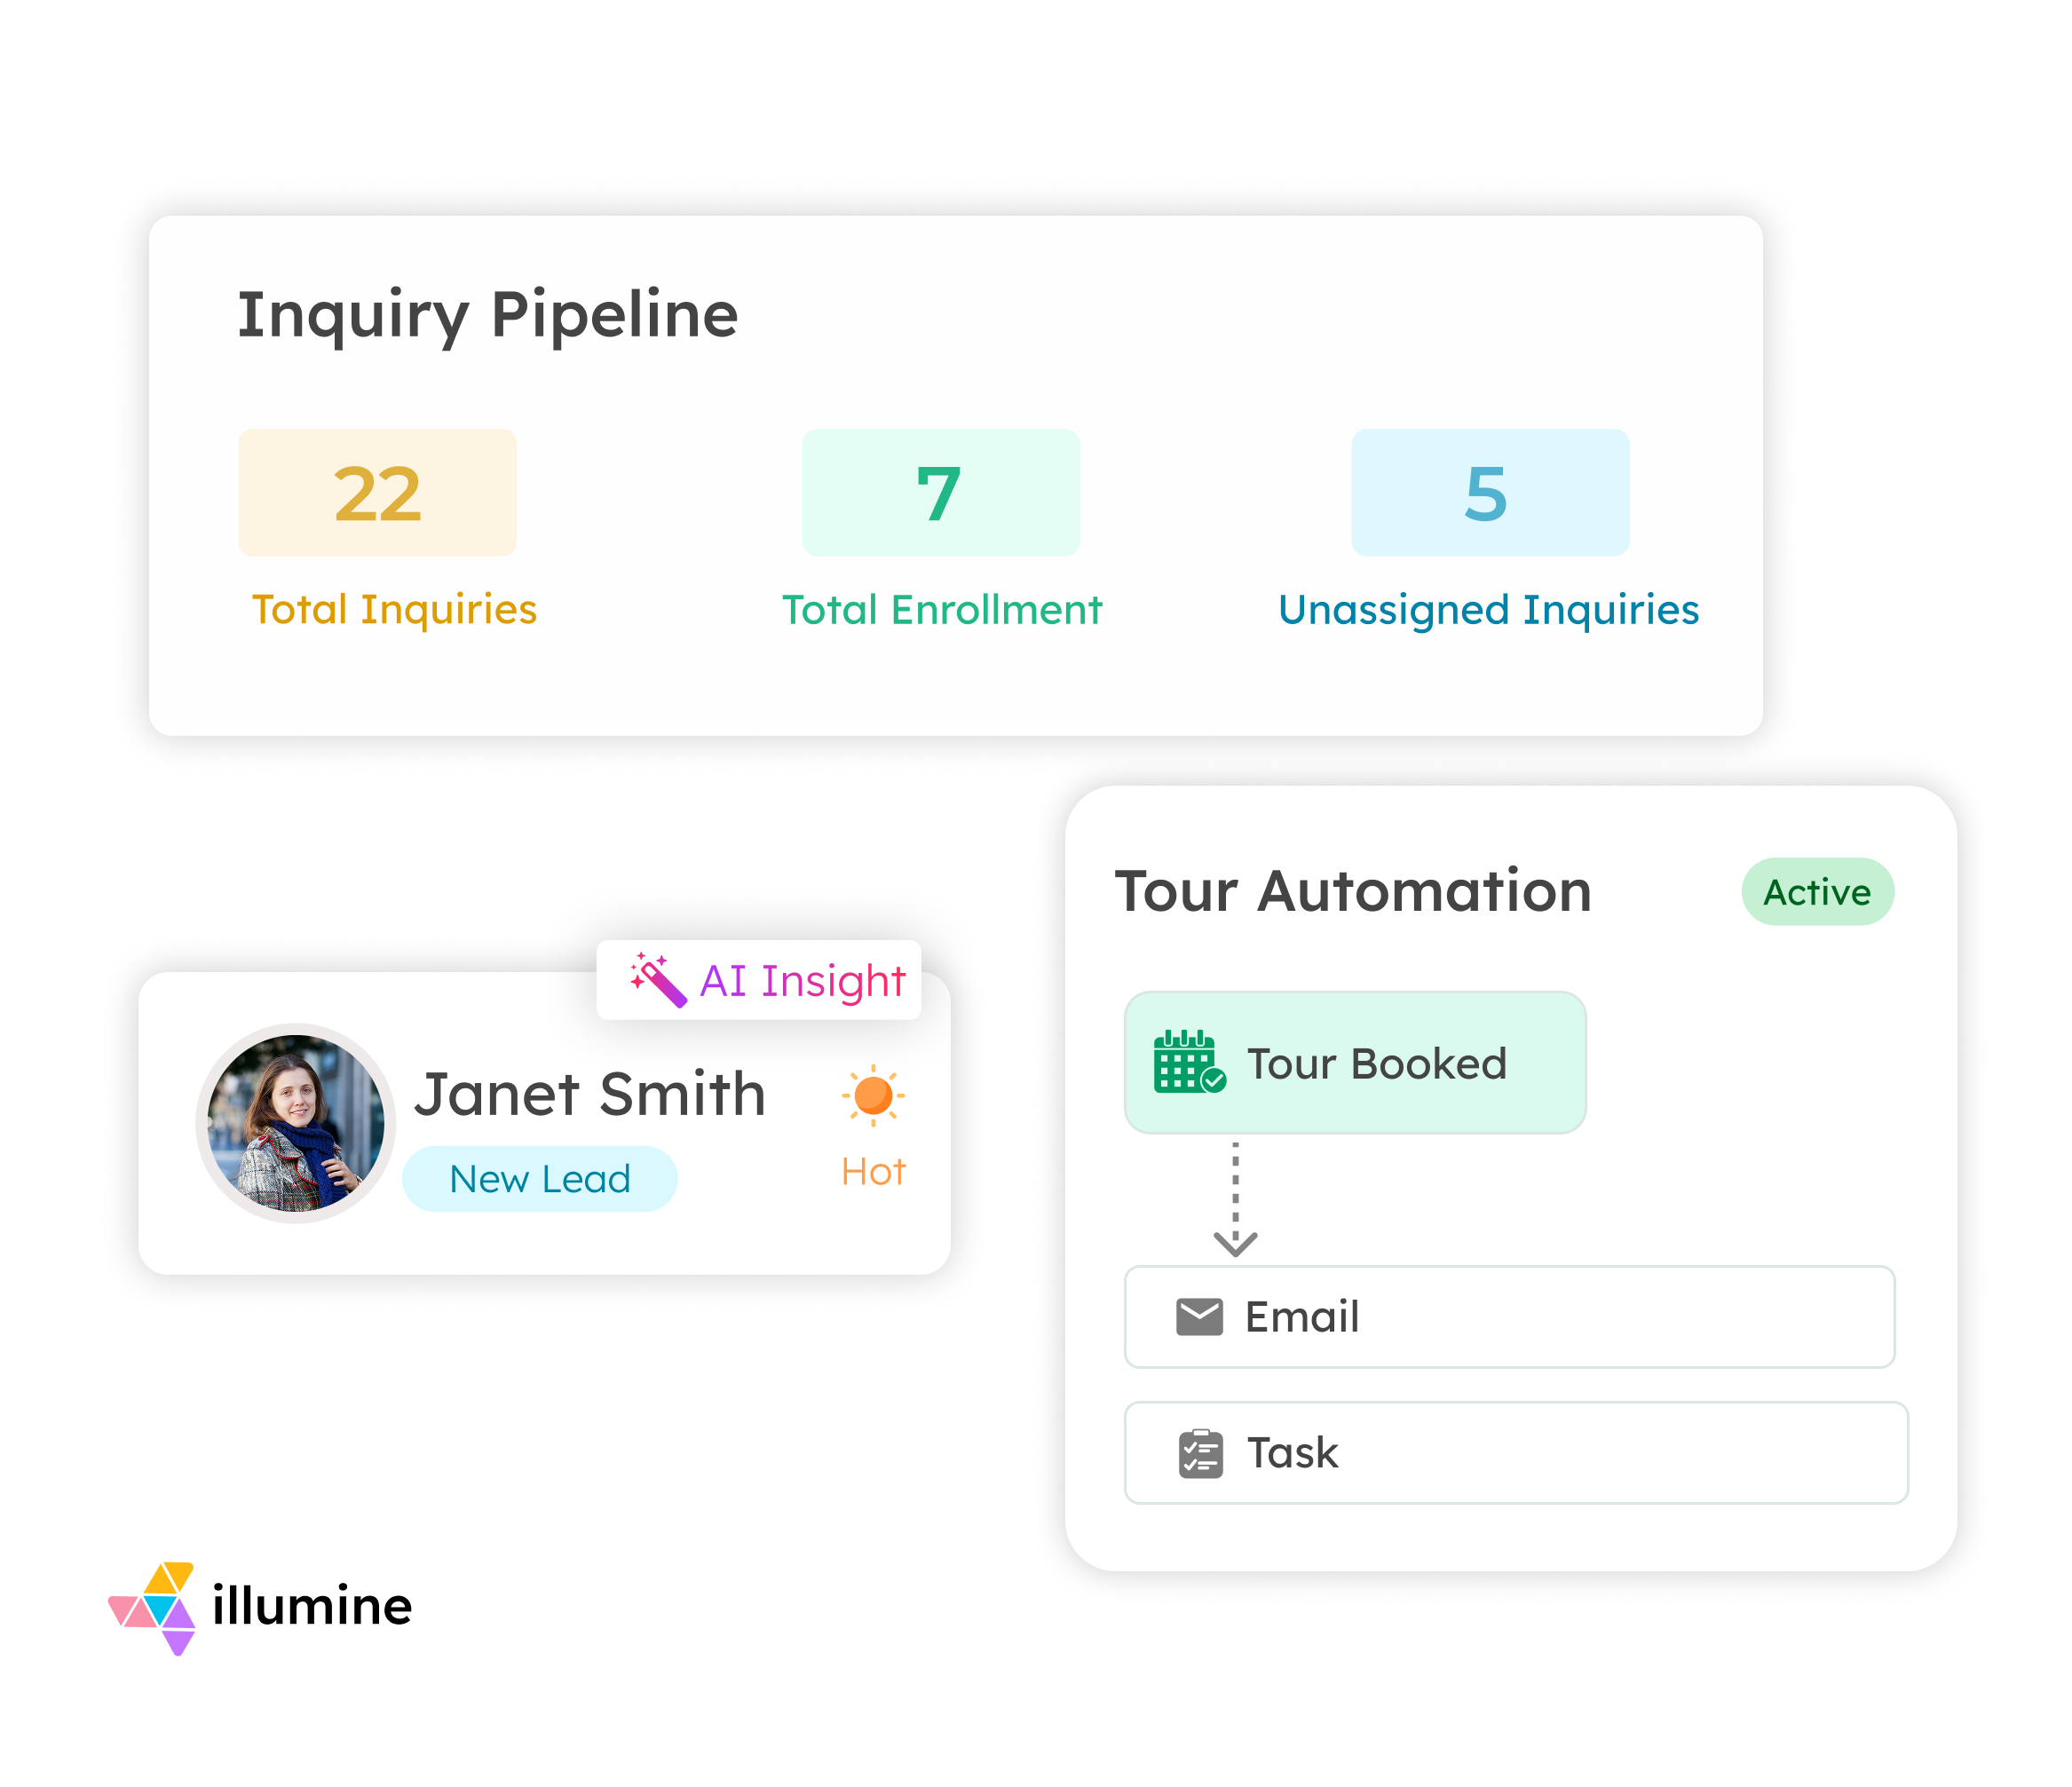This screenshot has width=2072, height=1787.
Task: Click the gray envelope Email icon
Action: point(1199,1317)
